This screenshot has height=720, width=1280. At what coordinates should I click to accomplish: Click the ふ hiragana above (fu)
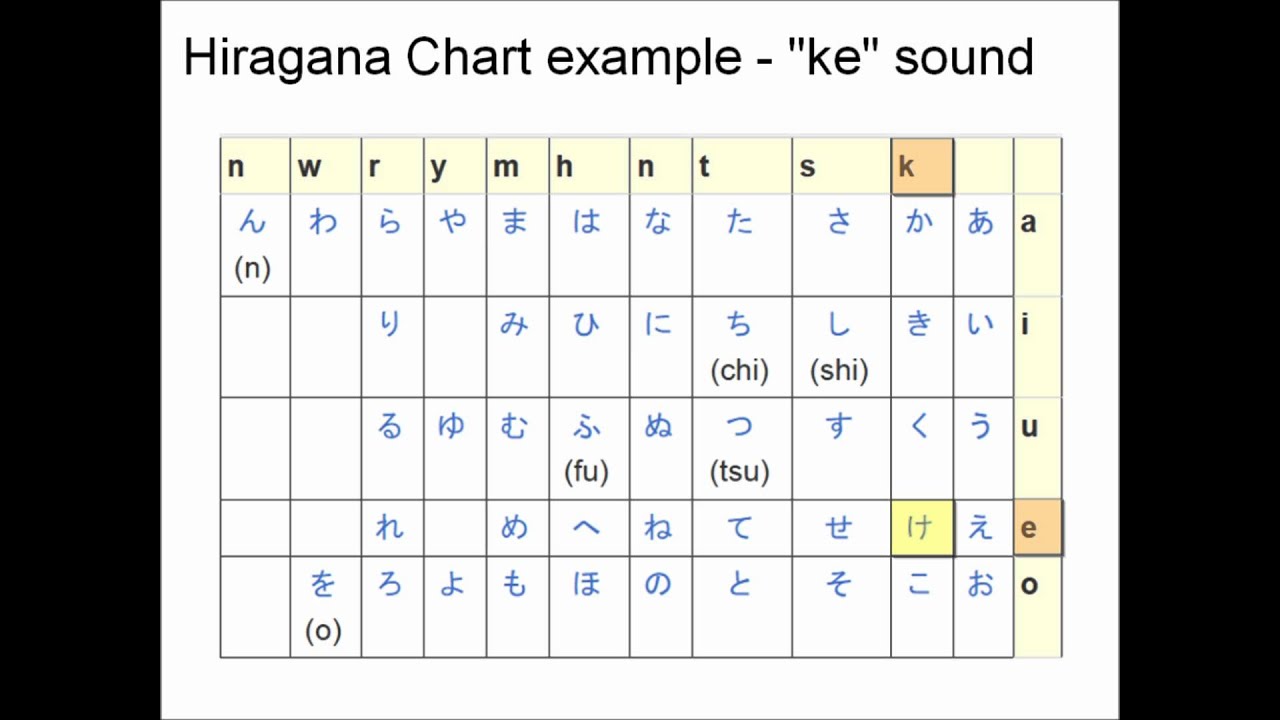pos(586,426)
